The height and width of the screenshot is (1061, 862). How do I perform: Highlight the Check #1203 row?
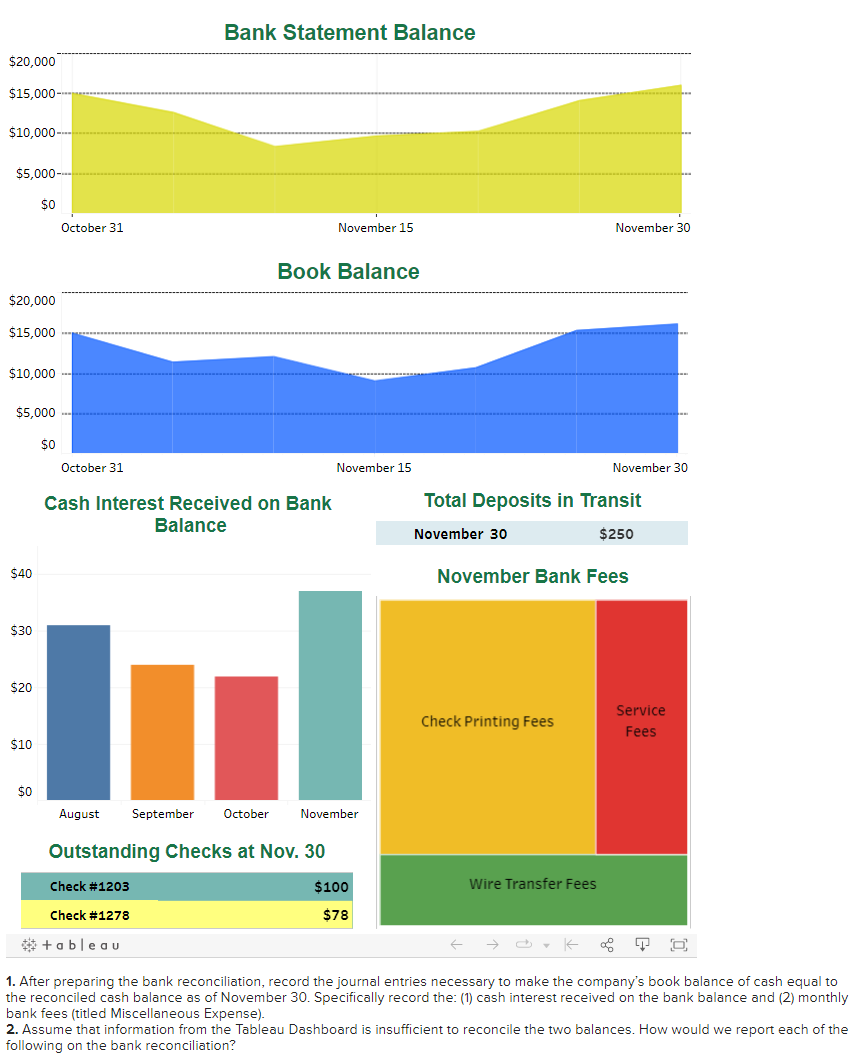187,887
